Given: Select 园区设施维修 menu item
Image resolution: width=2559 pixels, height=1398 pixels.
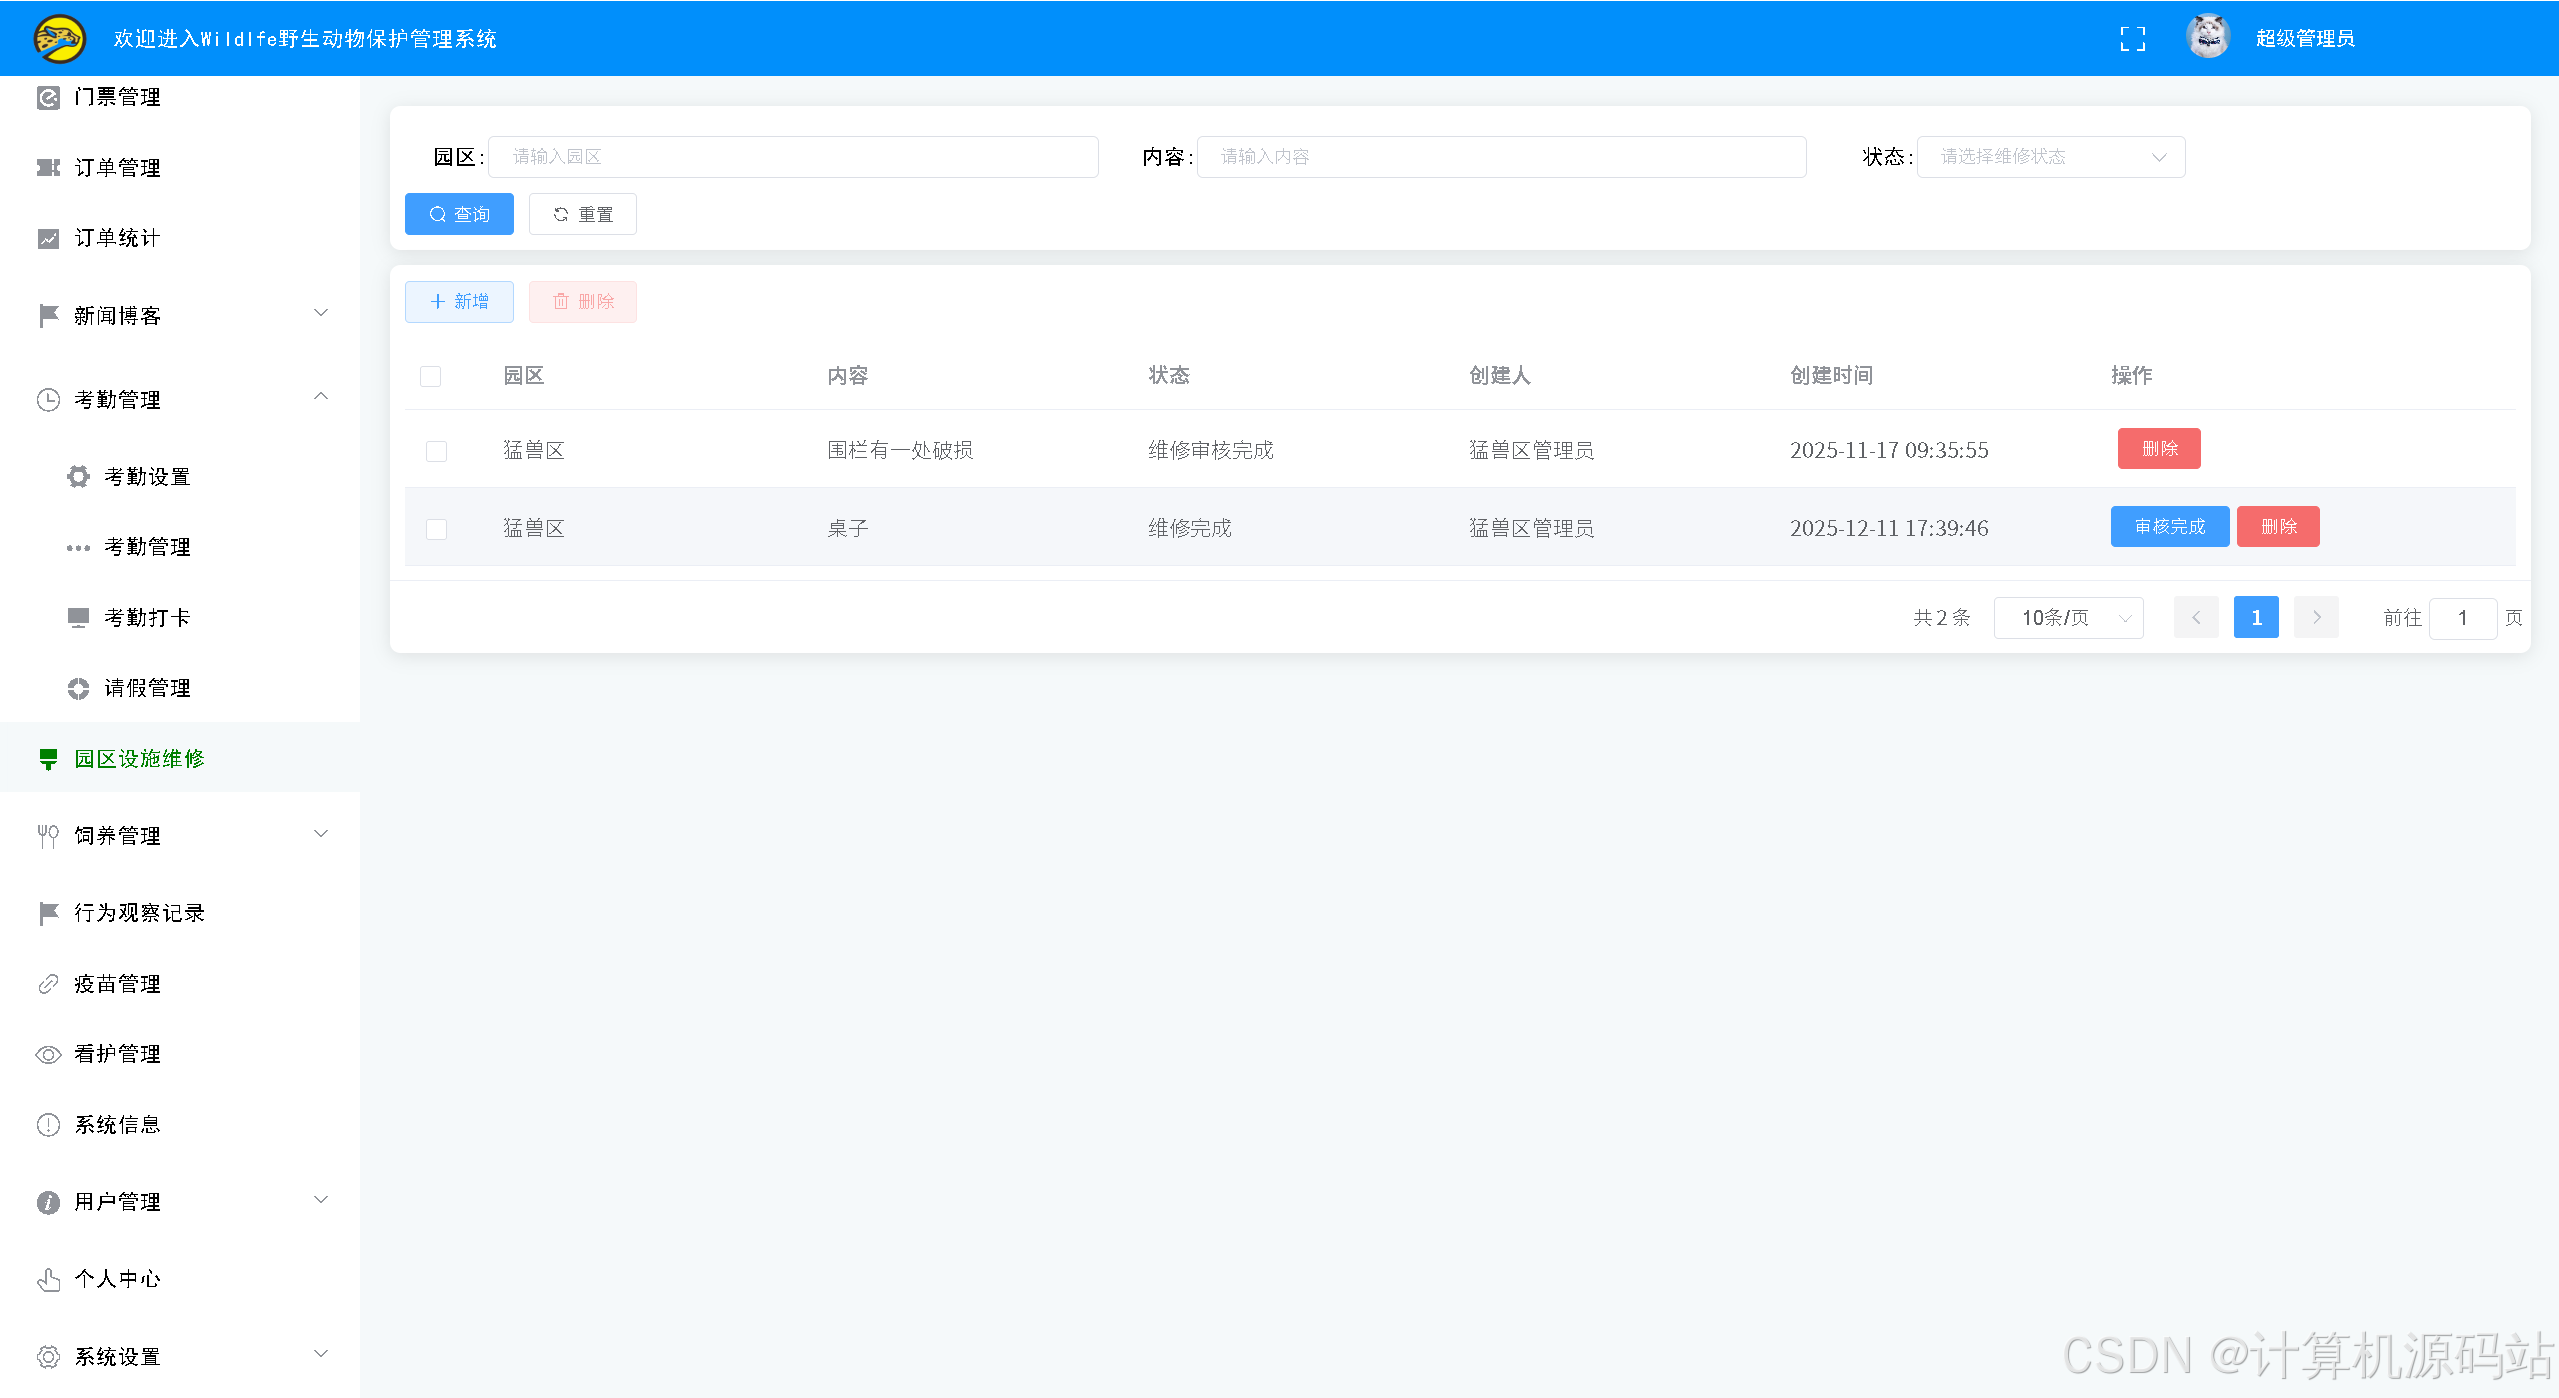Looking at the screenshot, I should pos(180,758).
